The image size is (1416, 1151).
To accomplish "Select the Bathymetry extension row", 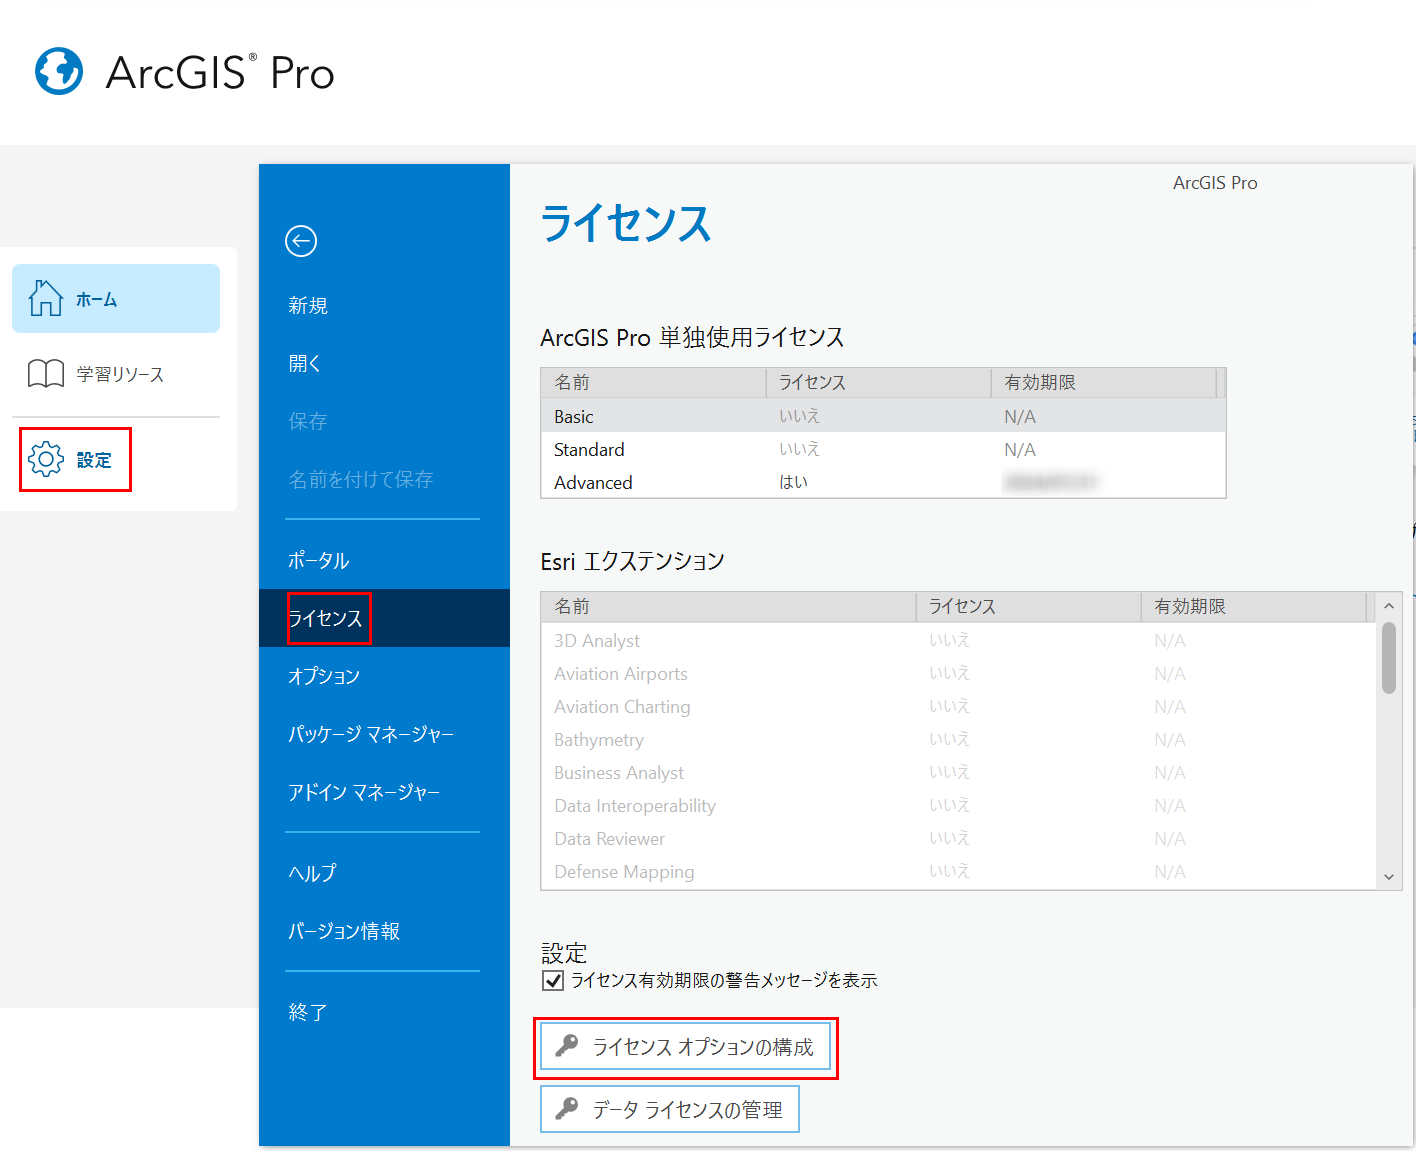I will click(958, 739).
